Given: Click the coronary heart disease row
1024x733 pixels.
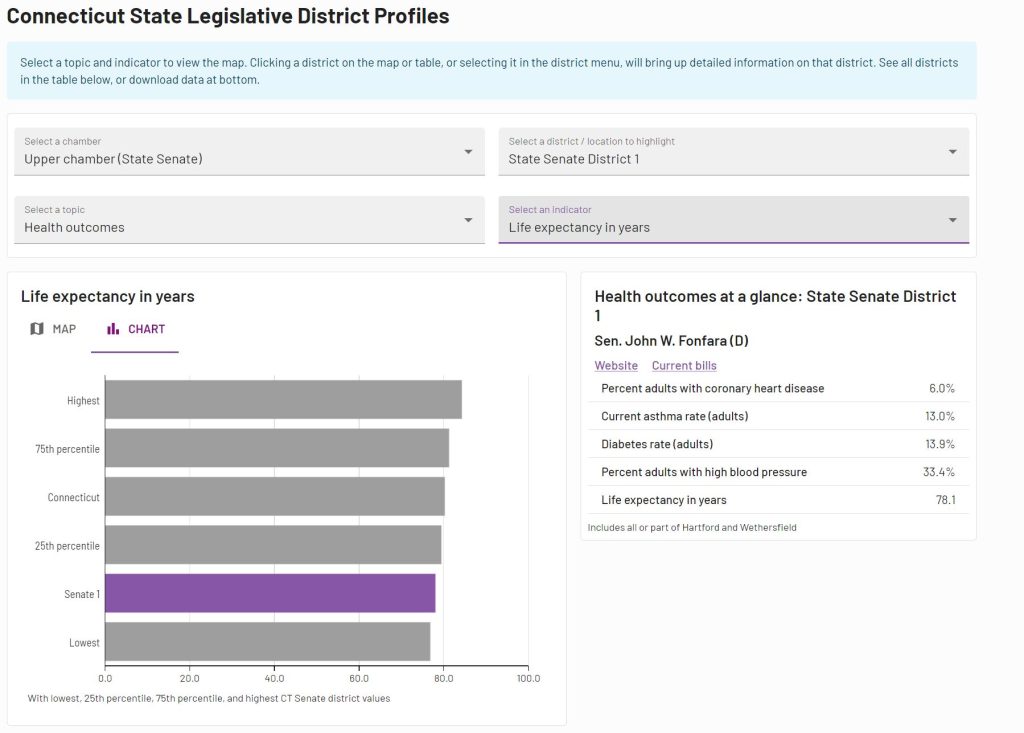Looking at the screenshot, I should point(777,388).
